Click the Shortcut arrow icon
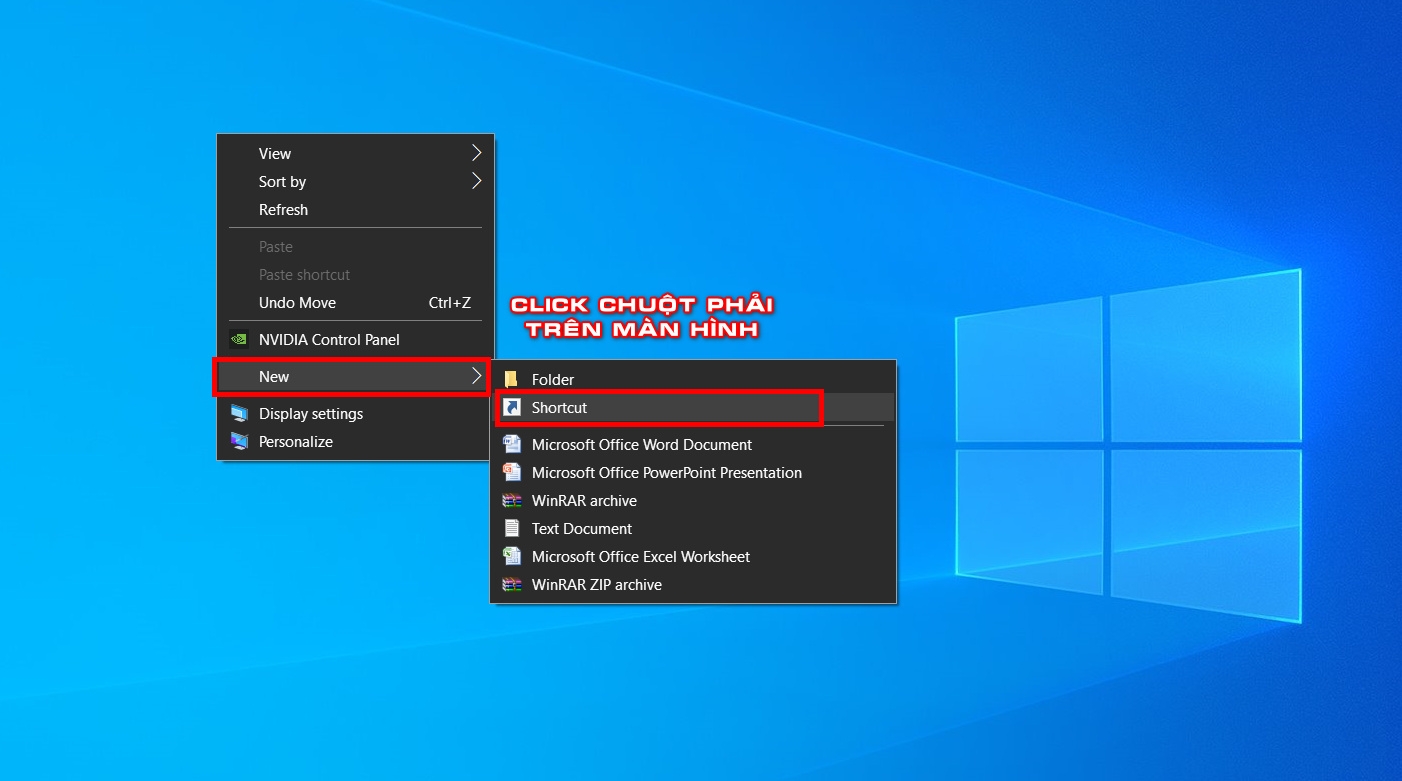1402x781 pixels. 512,407
